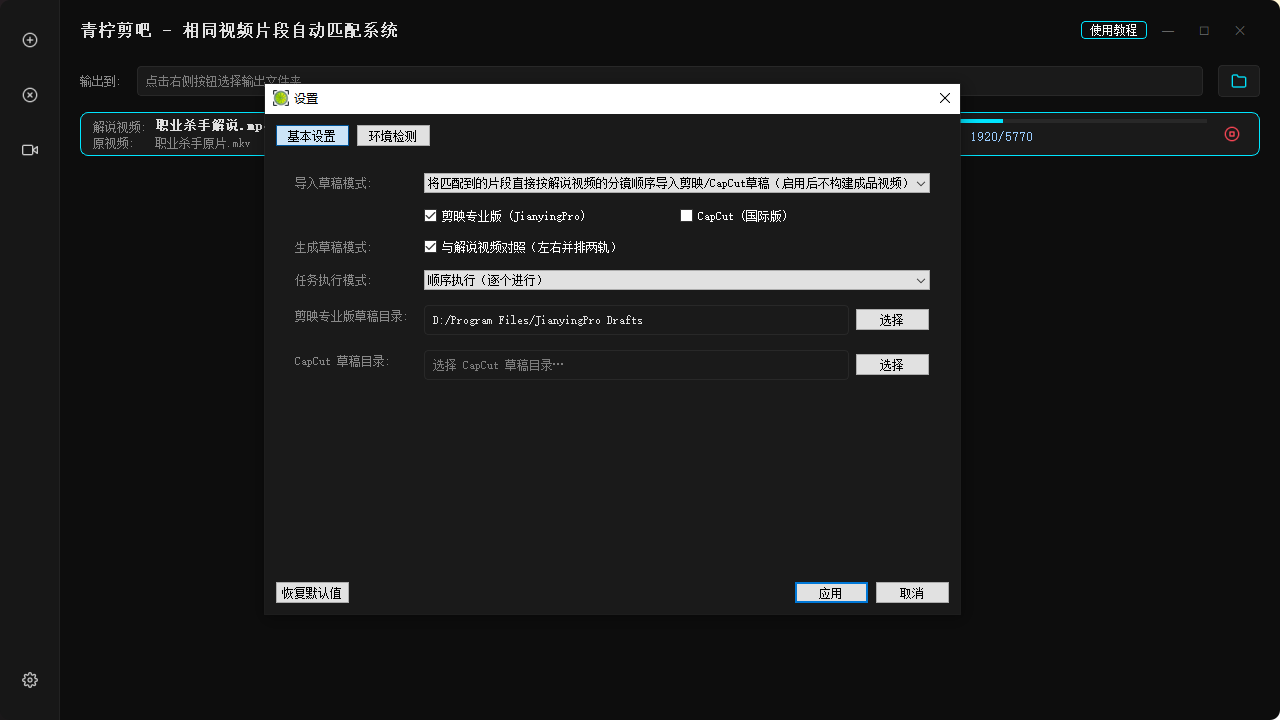1280x720 pixels.
Task: Click the 使用教程 tutorial button
Action: [x=1114, y=30]
